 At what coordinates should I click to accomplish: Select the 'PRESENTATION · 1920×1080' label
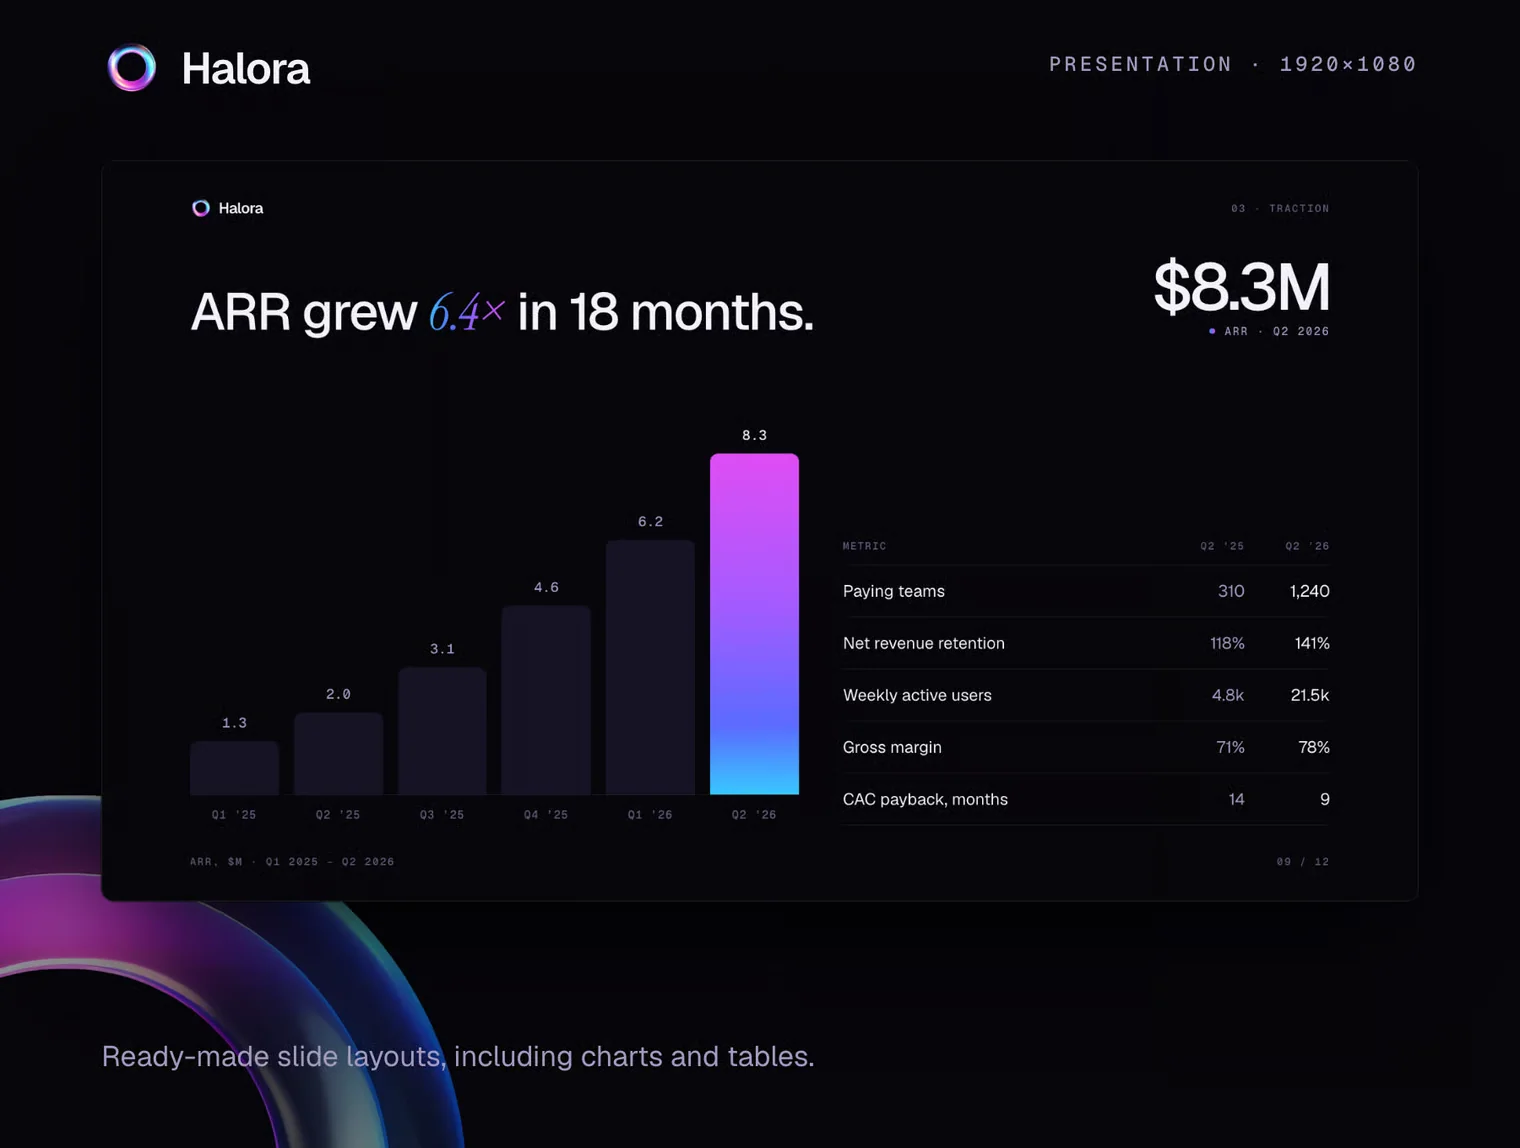tap(1233, 64)
